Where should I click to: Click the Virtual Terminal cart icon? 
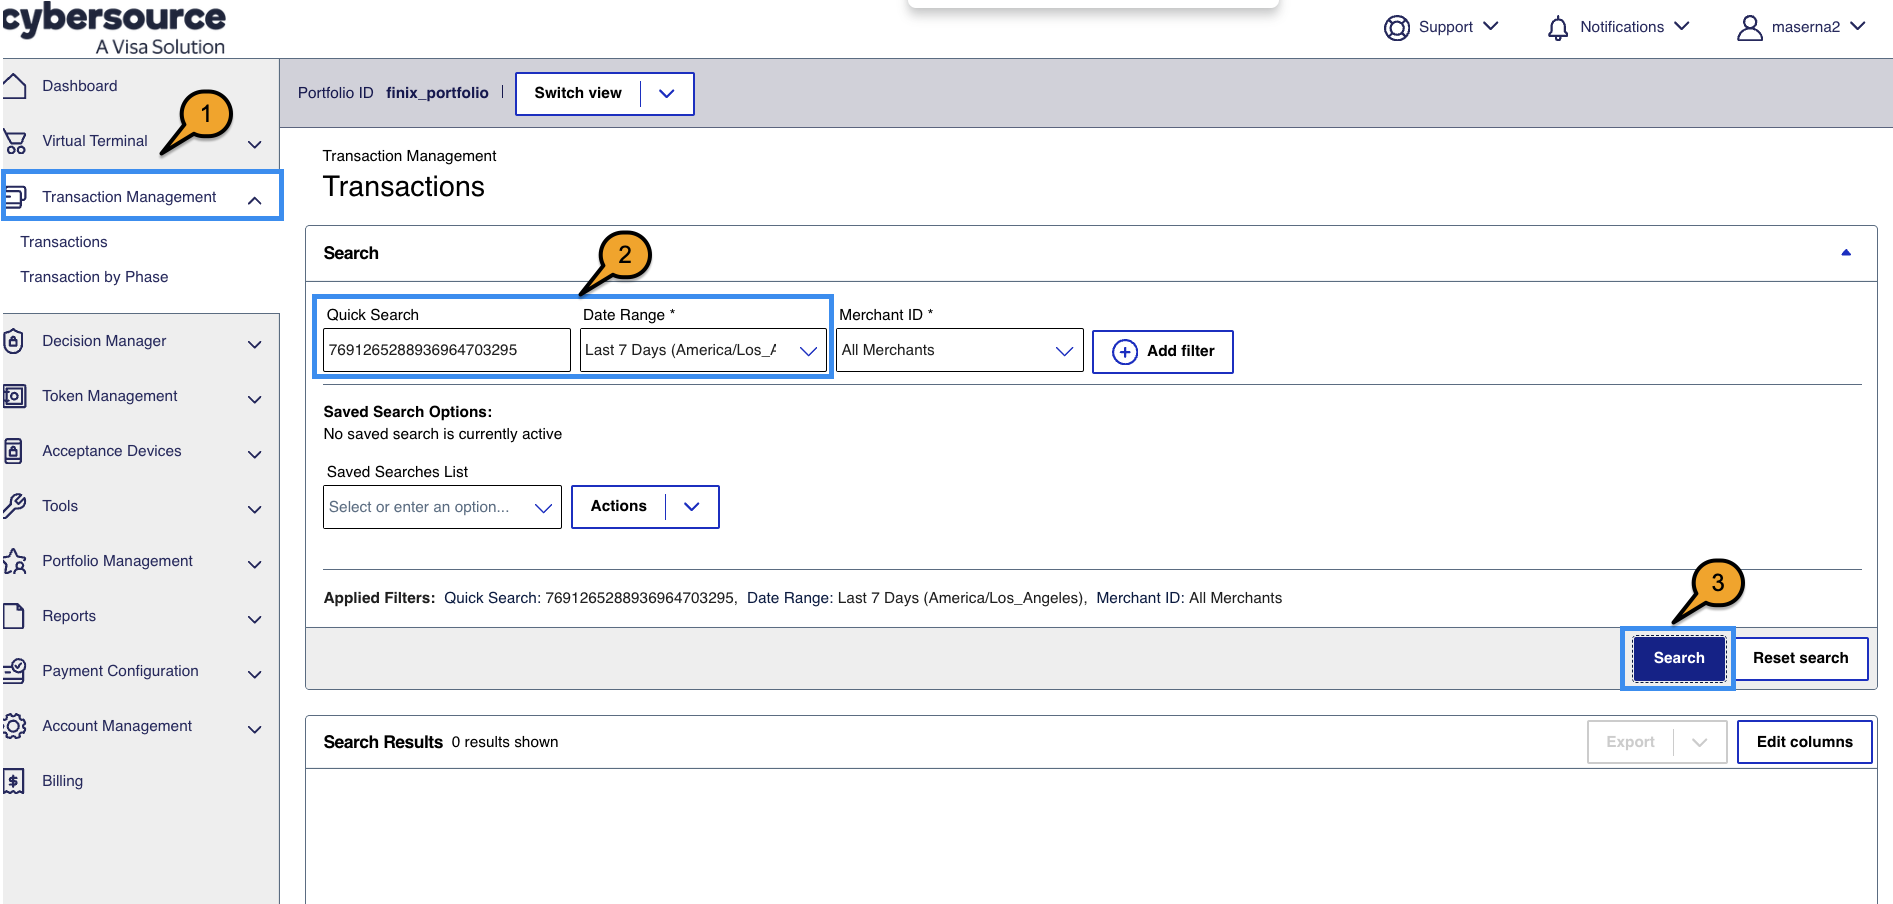click(14, 142)
